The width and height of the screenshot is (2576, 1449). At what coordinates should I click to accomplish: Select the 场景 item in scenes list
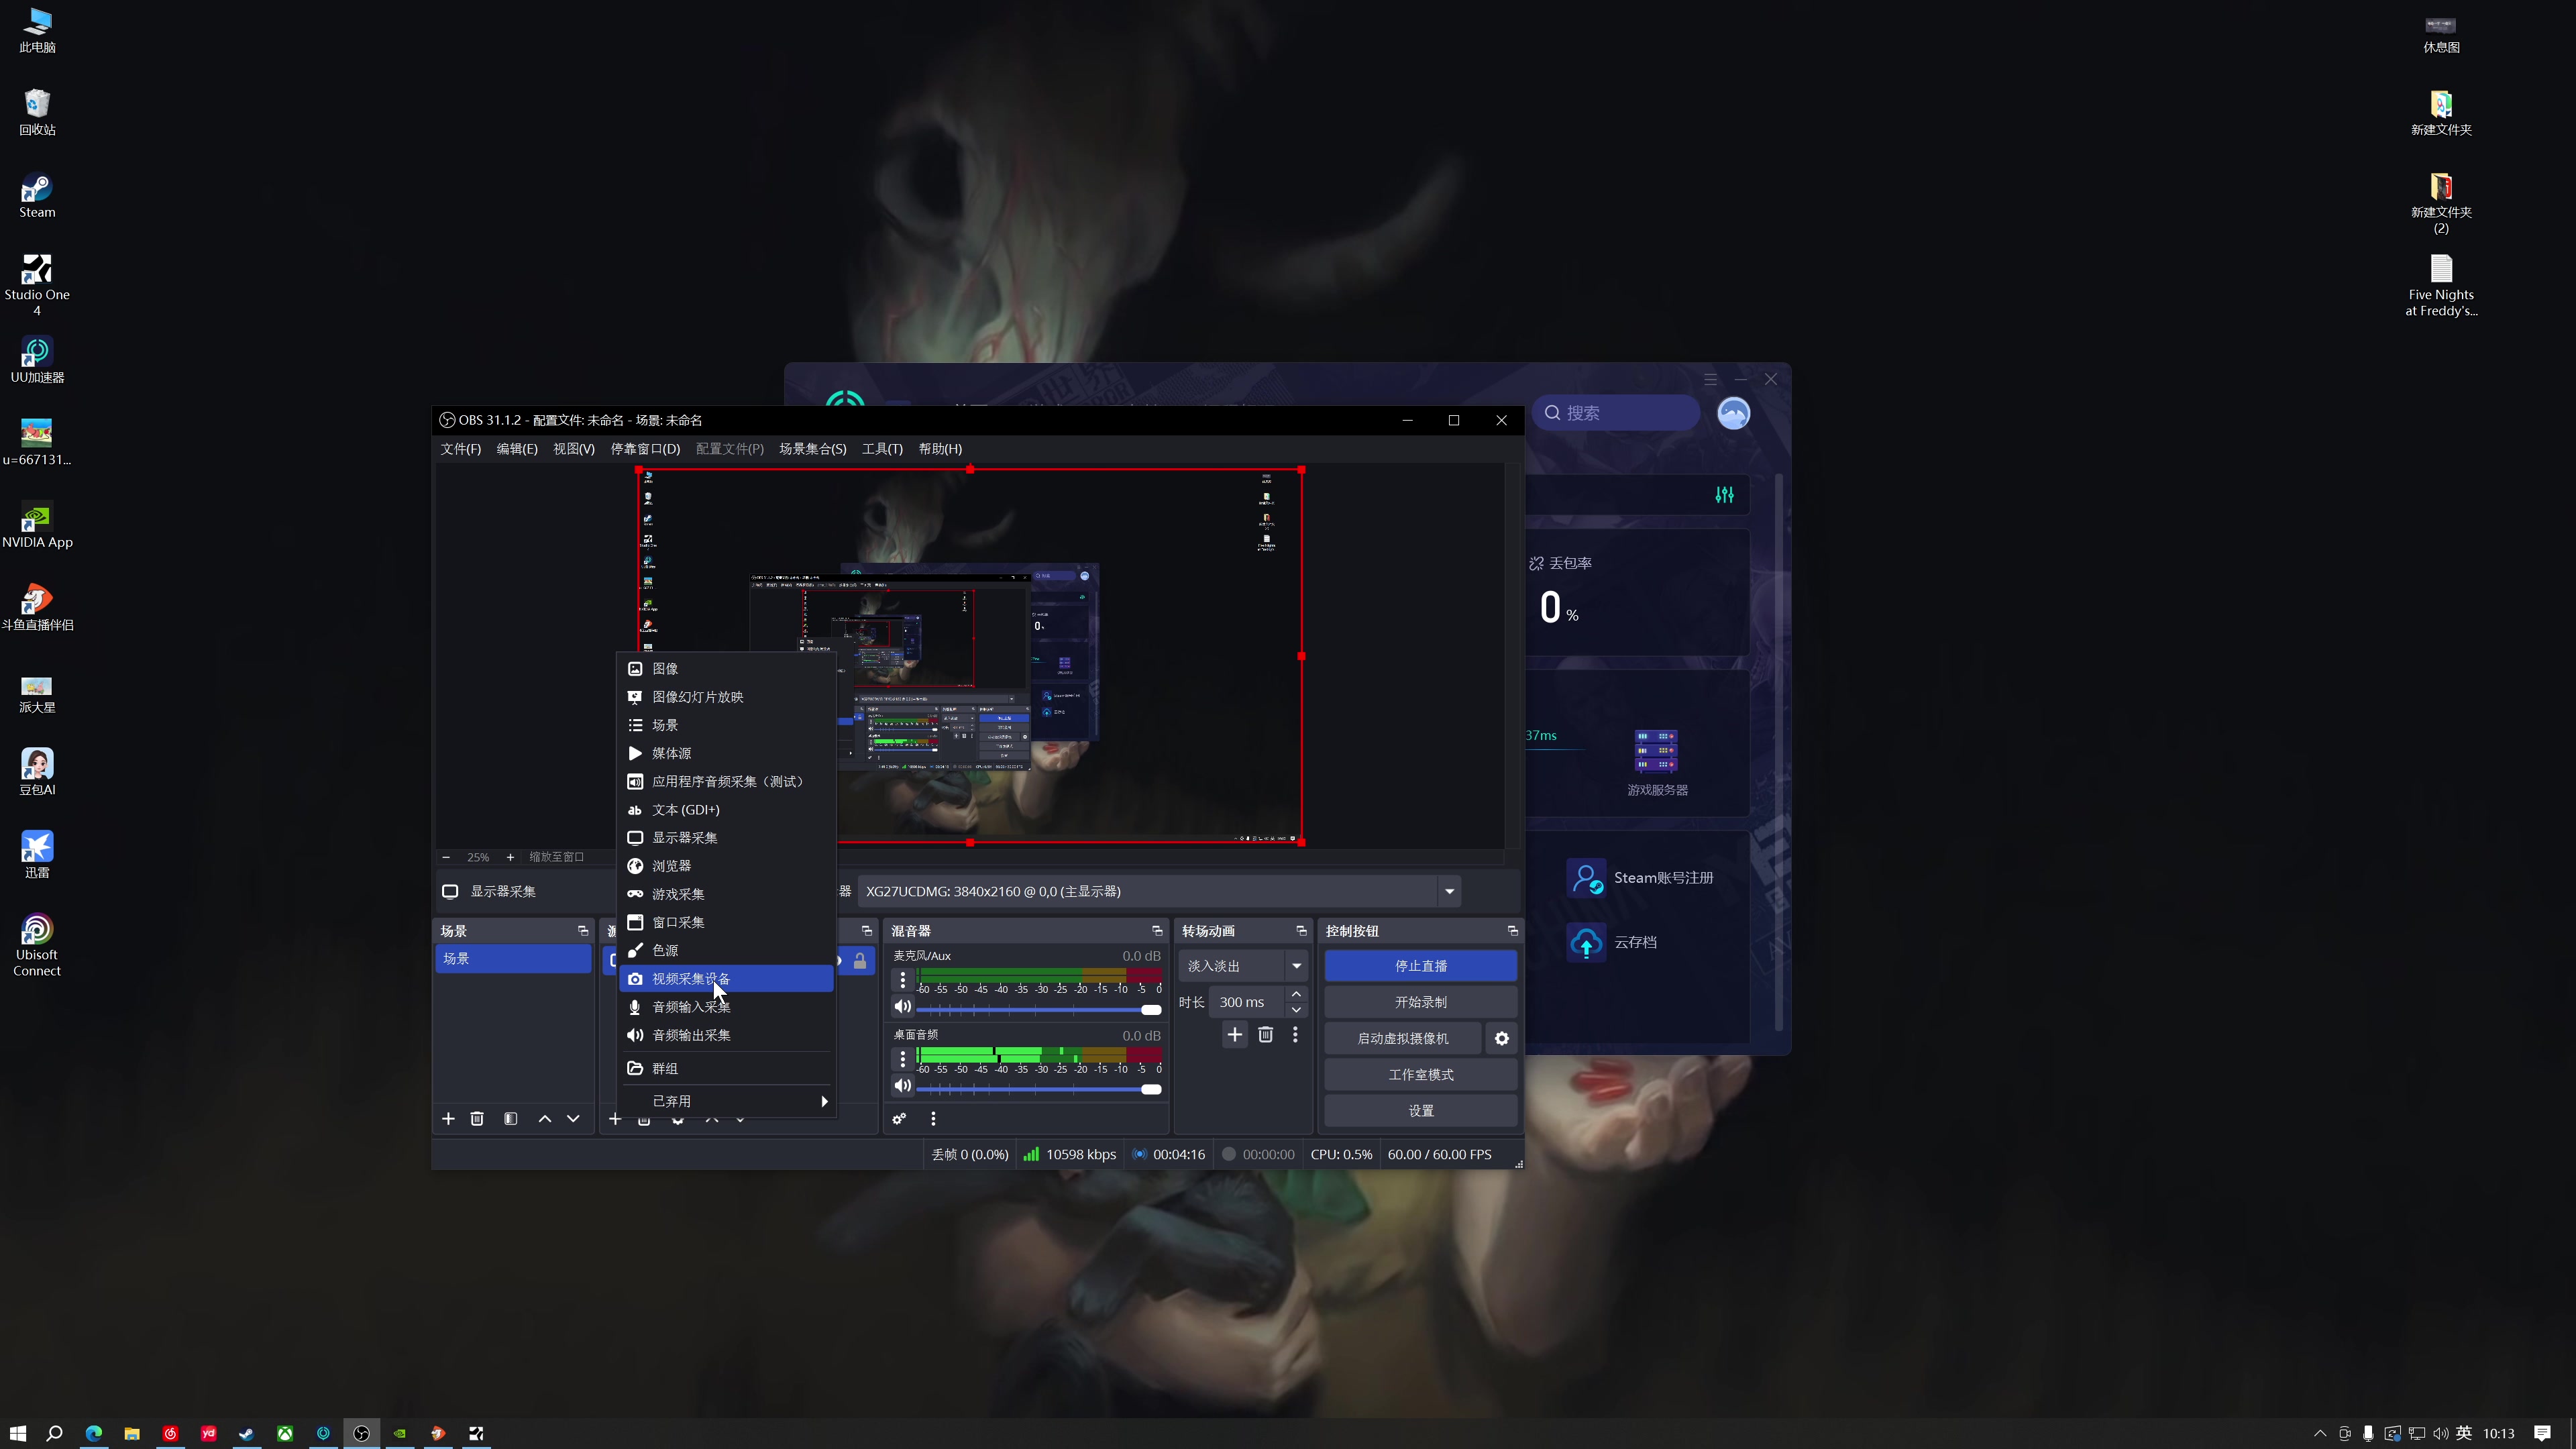coord(513,958)
